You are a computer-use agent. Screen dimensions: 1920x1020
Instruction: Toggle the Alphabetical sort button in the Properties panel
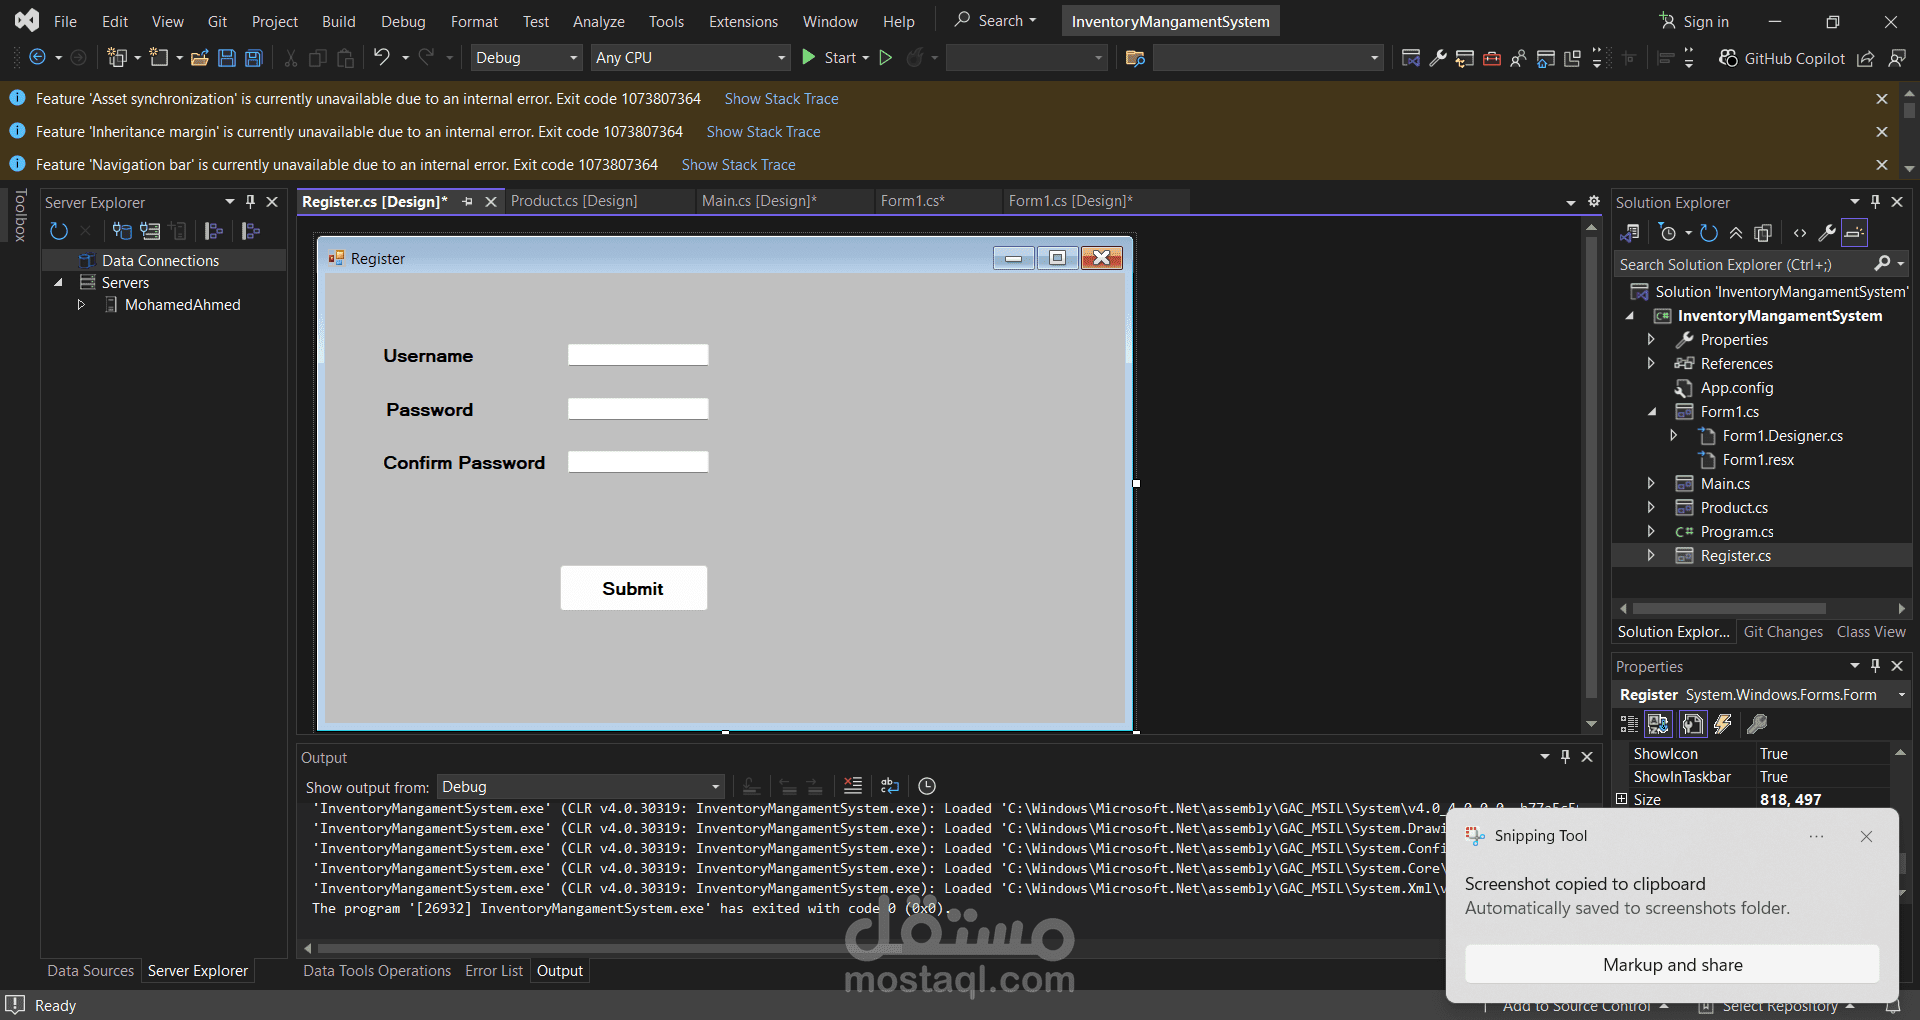[1658, 723]
